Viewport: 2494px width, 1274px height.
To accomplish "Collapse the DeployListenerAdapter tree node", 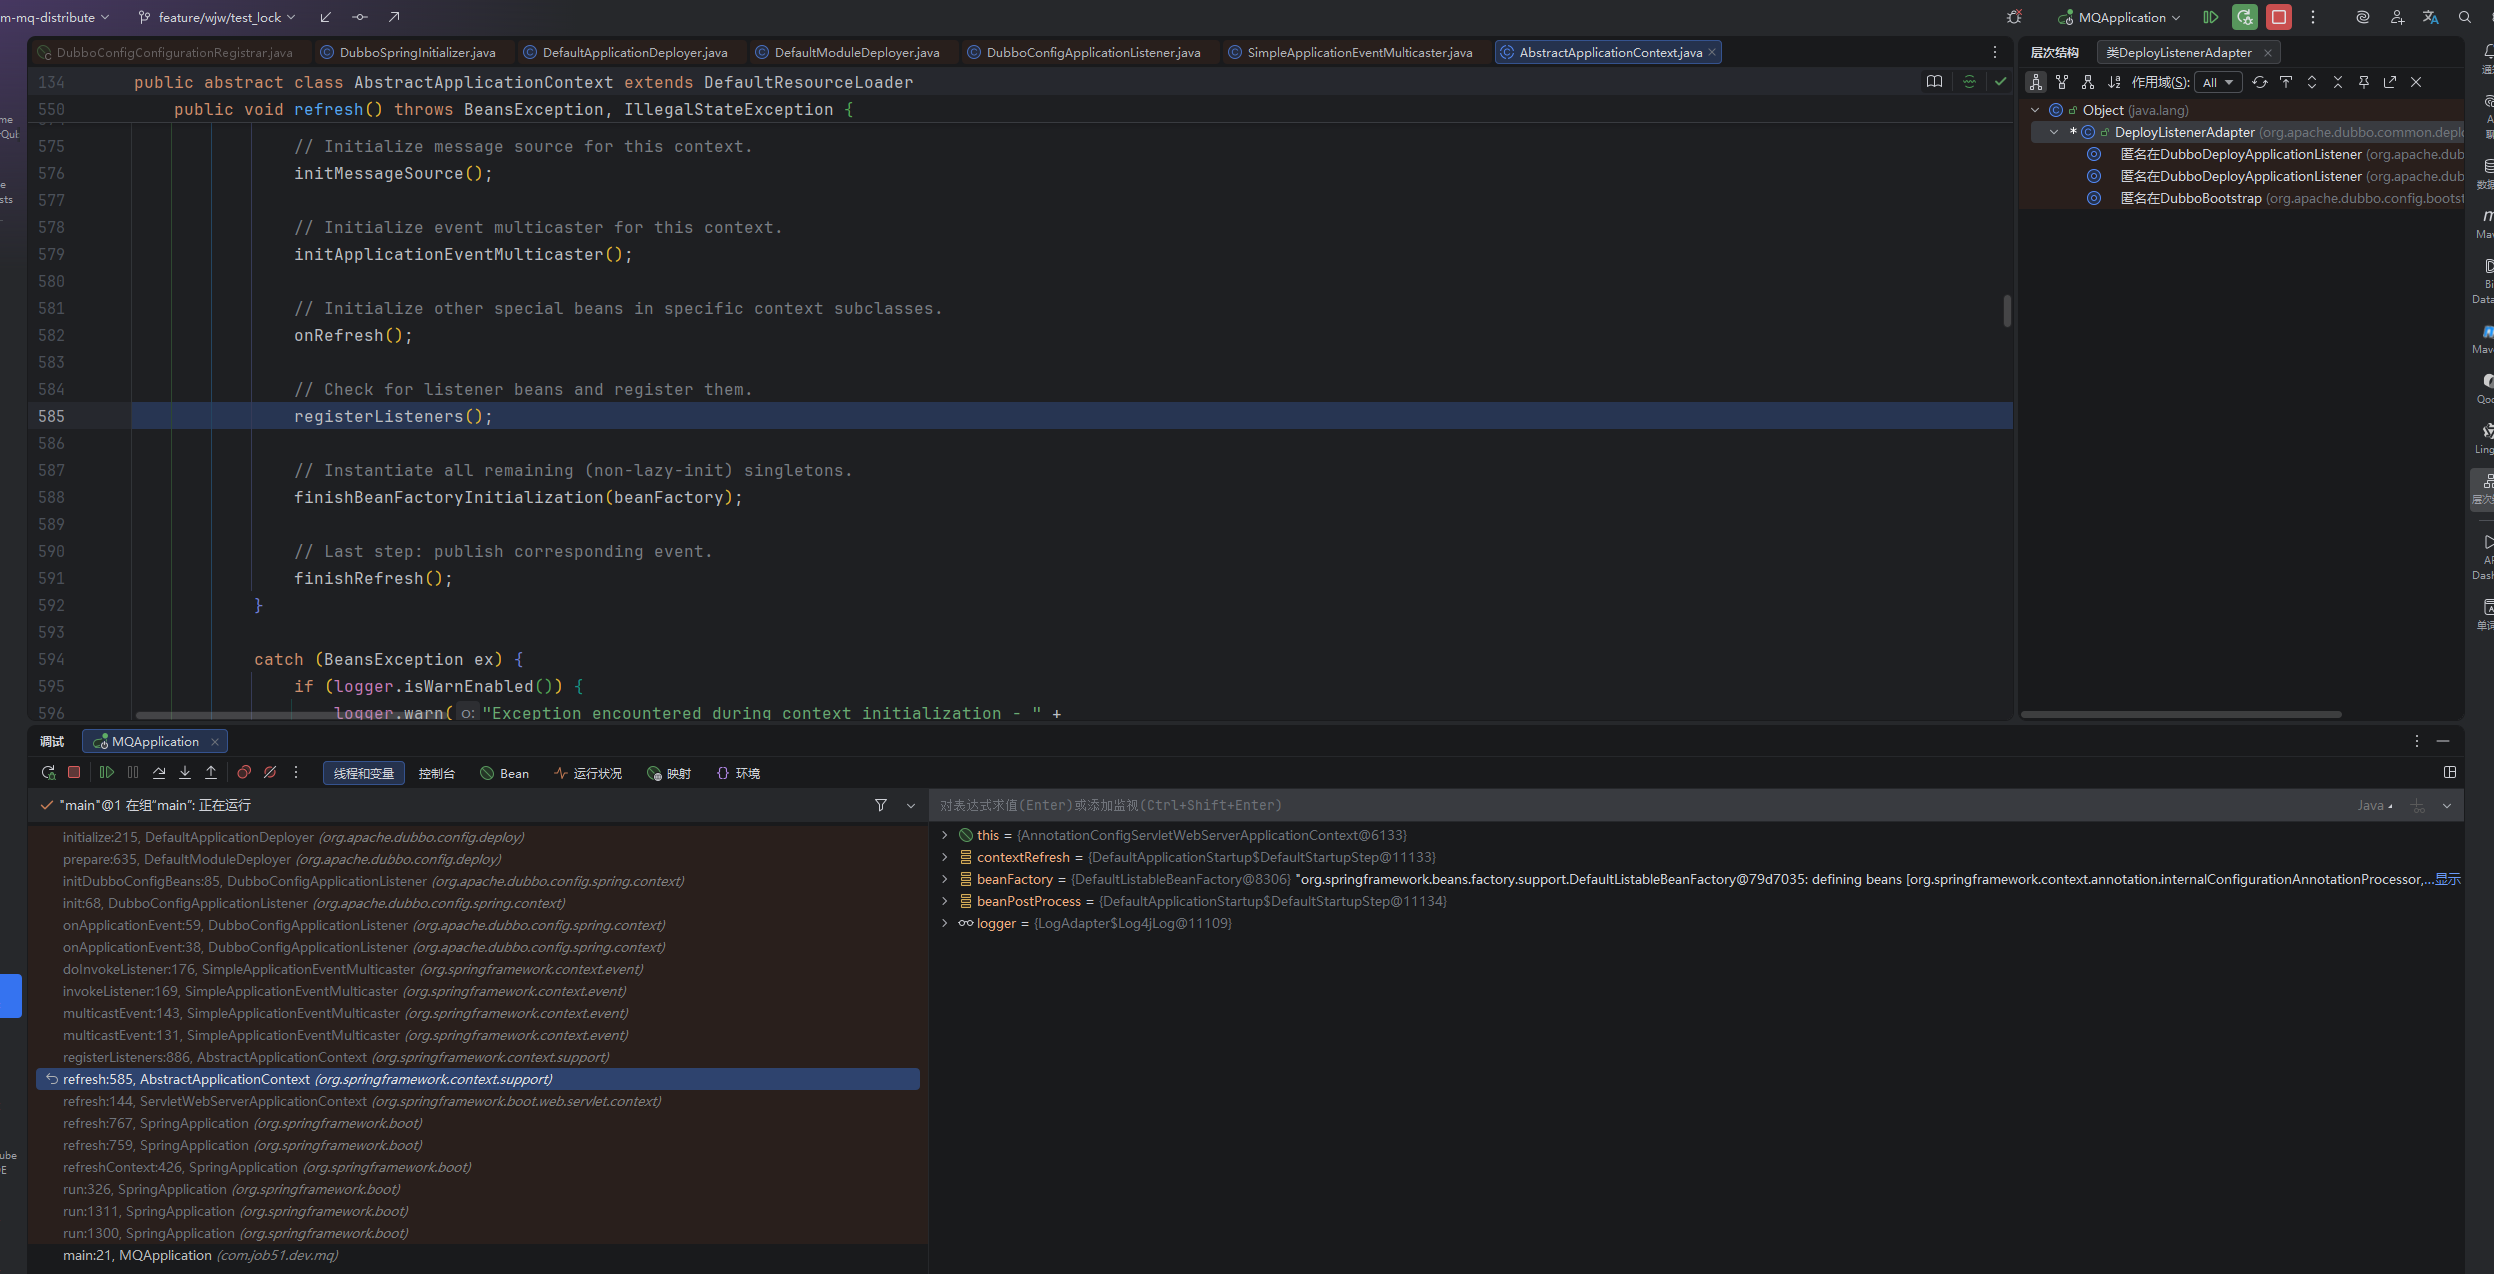I will pos(2054,132).
